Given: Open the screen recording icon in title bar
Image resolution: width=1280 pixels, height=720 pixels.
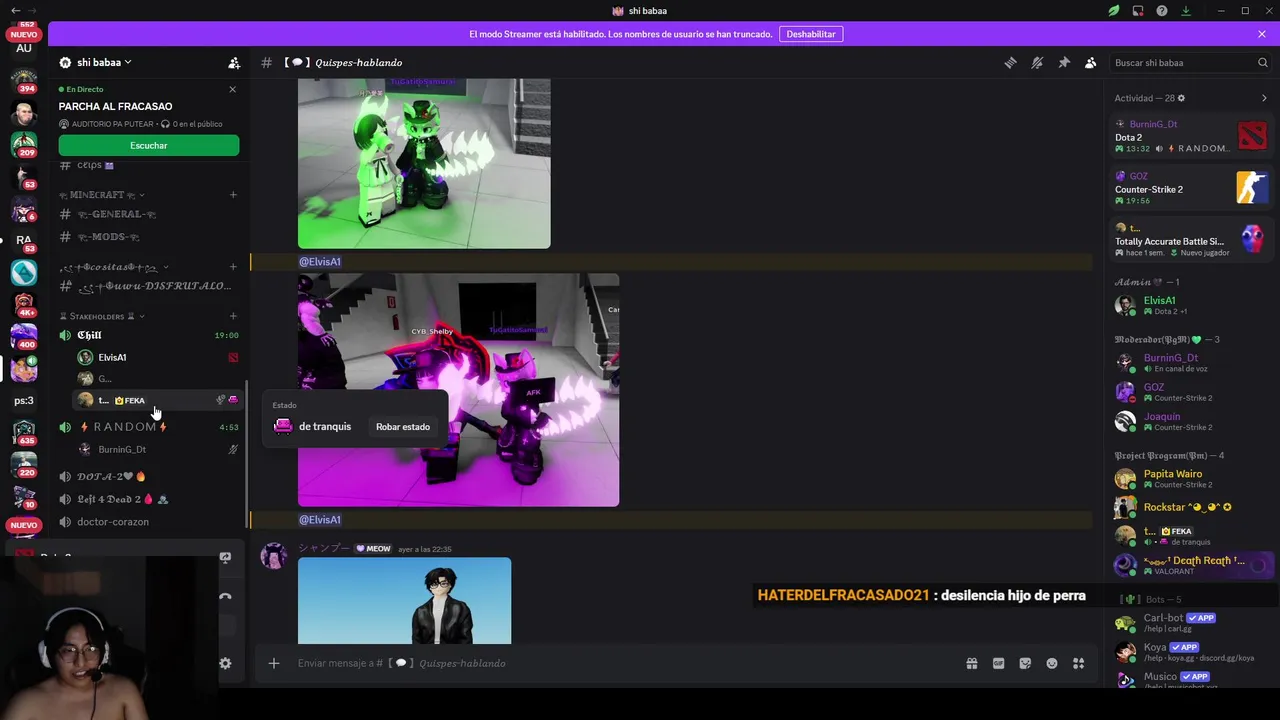Looking at the screenshot, I should coord(1138,11).
